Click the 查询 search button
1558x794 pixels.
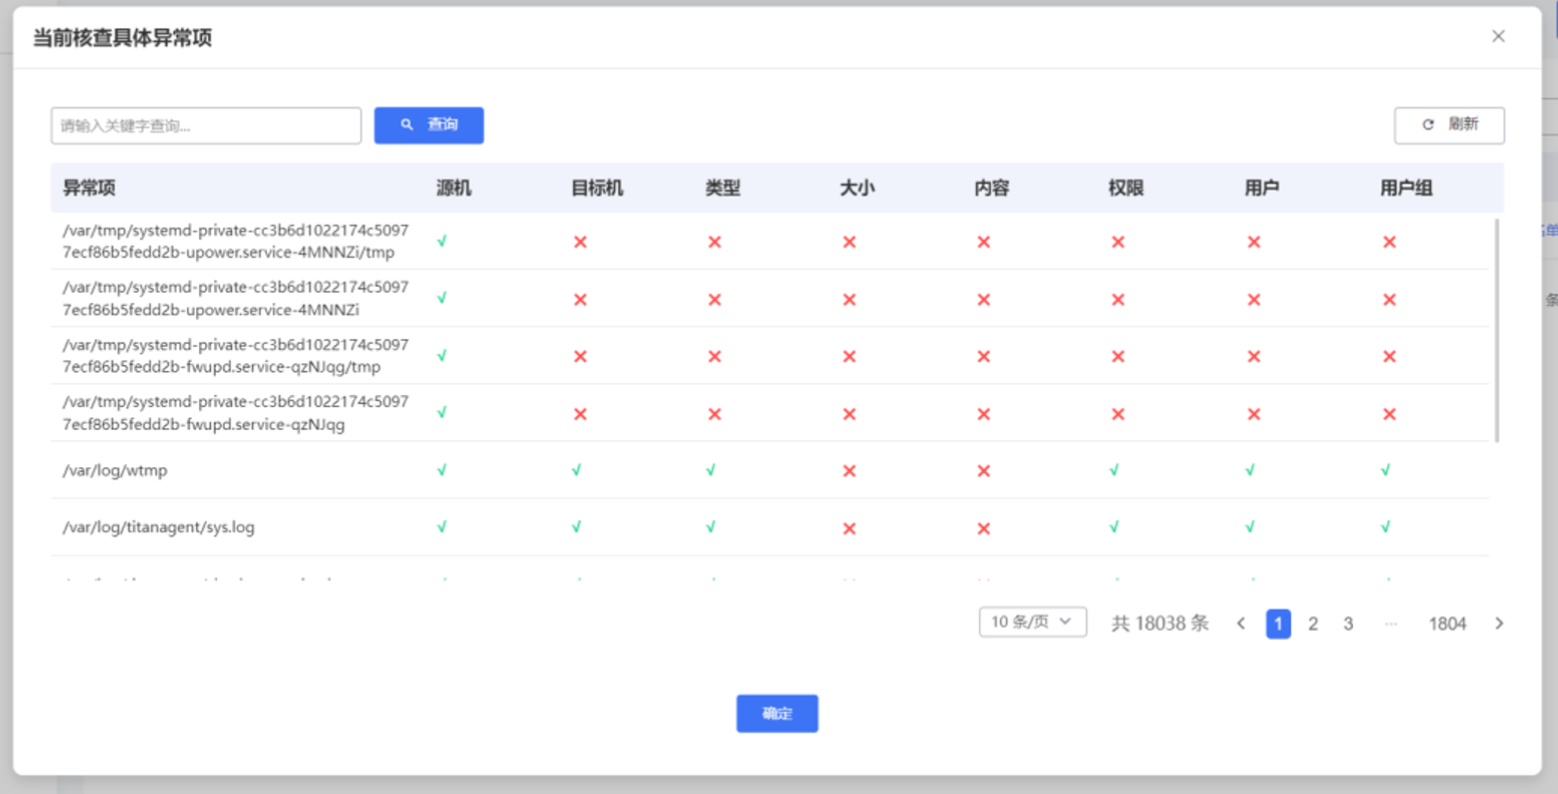click(x=429, y=125)
